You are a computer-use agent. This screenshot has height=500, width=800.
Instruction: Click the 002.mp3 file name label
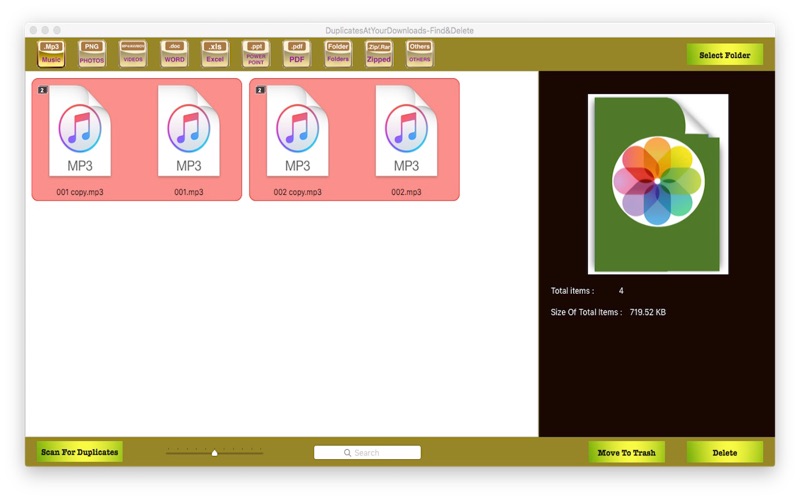(406, 192)
